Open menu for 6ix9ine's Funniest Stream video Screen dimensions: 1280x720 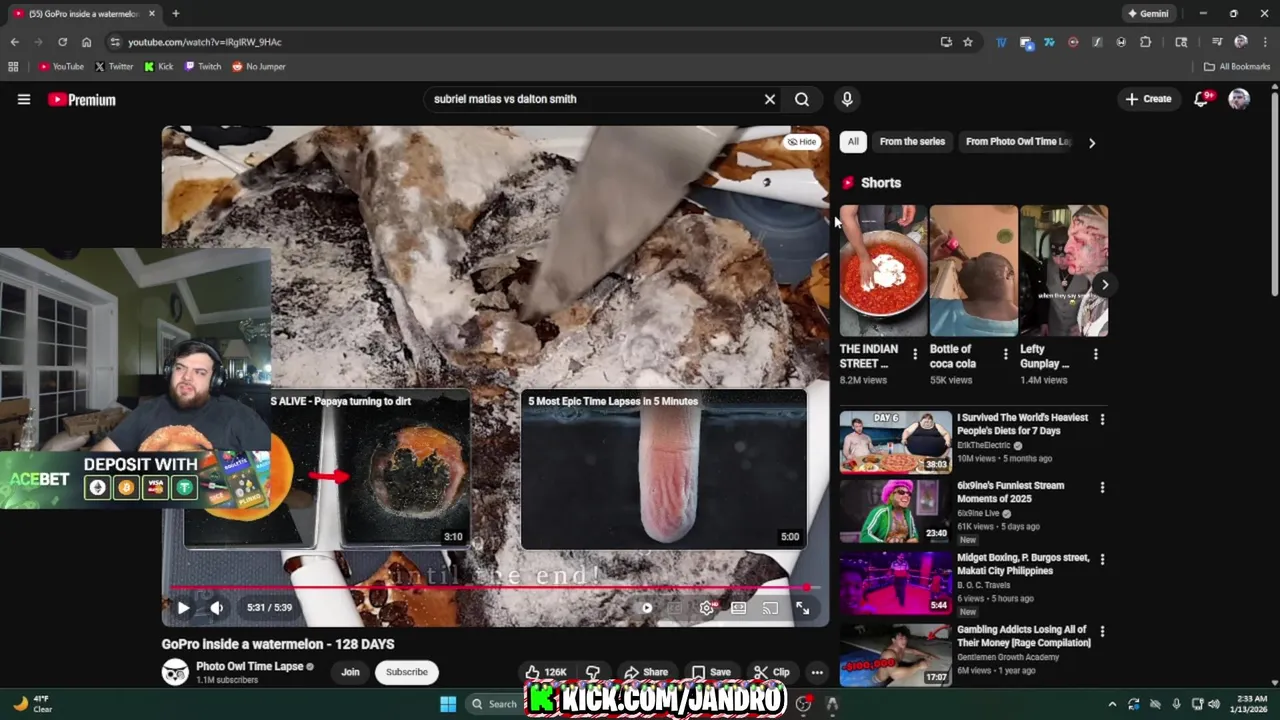(1102, 488)
